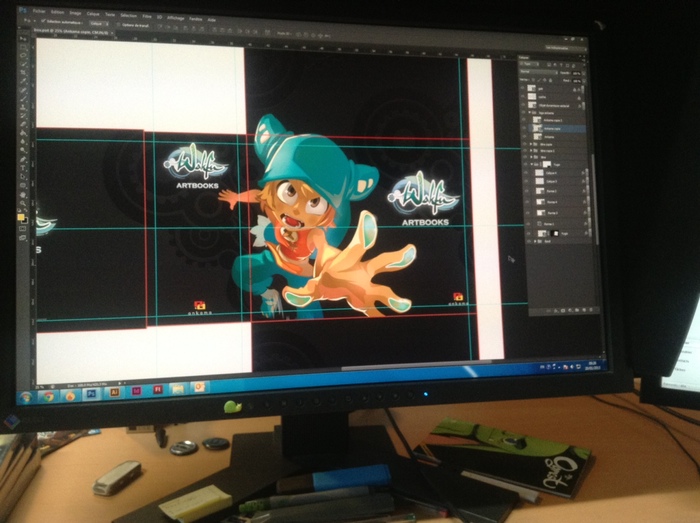Toggle the Options de transf. checkbox
This screenshot has height=523, width=700.
pos(118,25)
